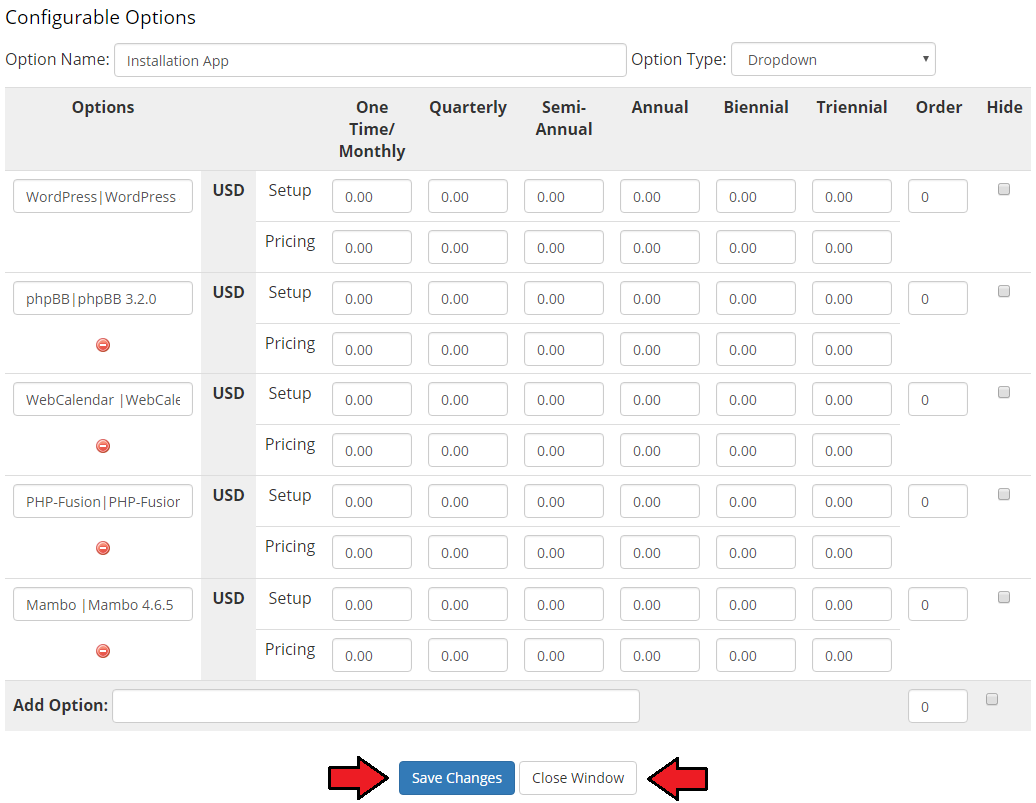Edit phpBB monthly Pricing field
The height and width of the screenshot is (803, 1036).
pos(372,349)
